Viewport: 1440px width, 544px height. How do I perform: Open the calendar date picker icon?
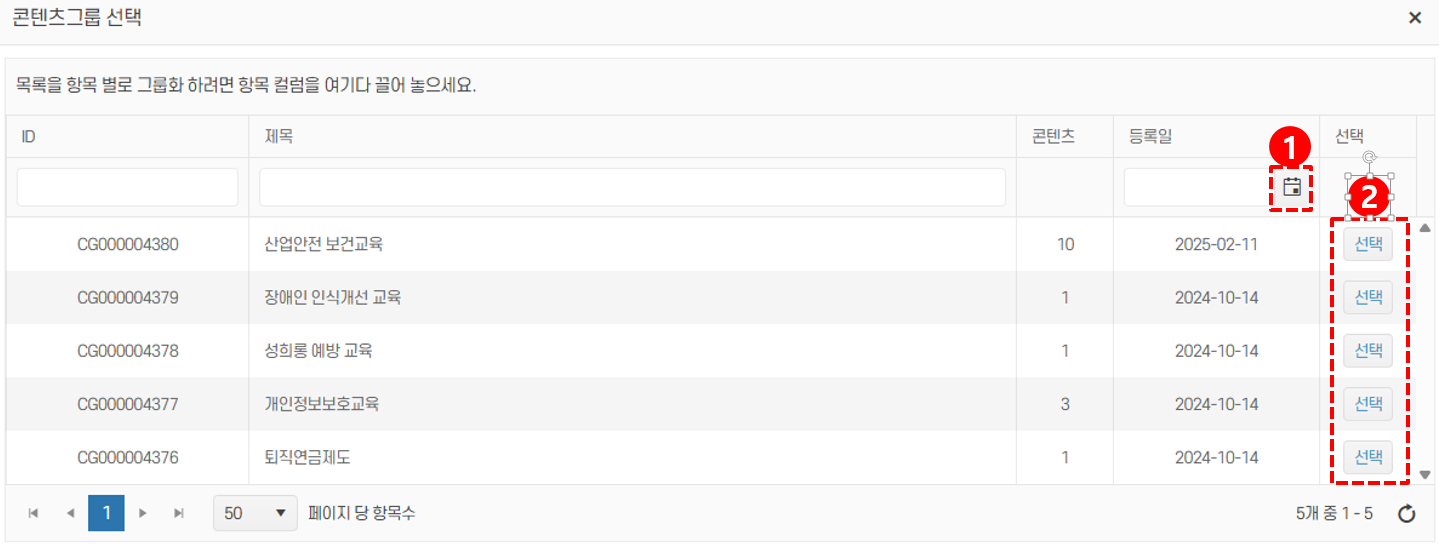(1291, 187)
